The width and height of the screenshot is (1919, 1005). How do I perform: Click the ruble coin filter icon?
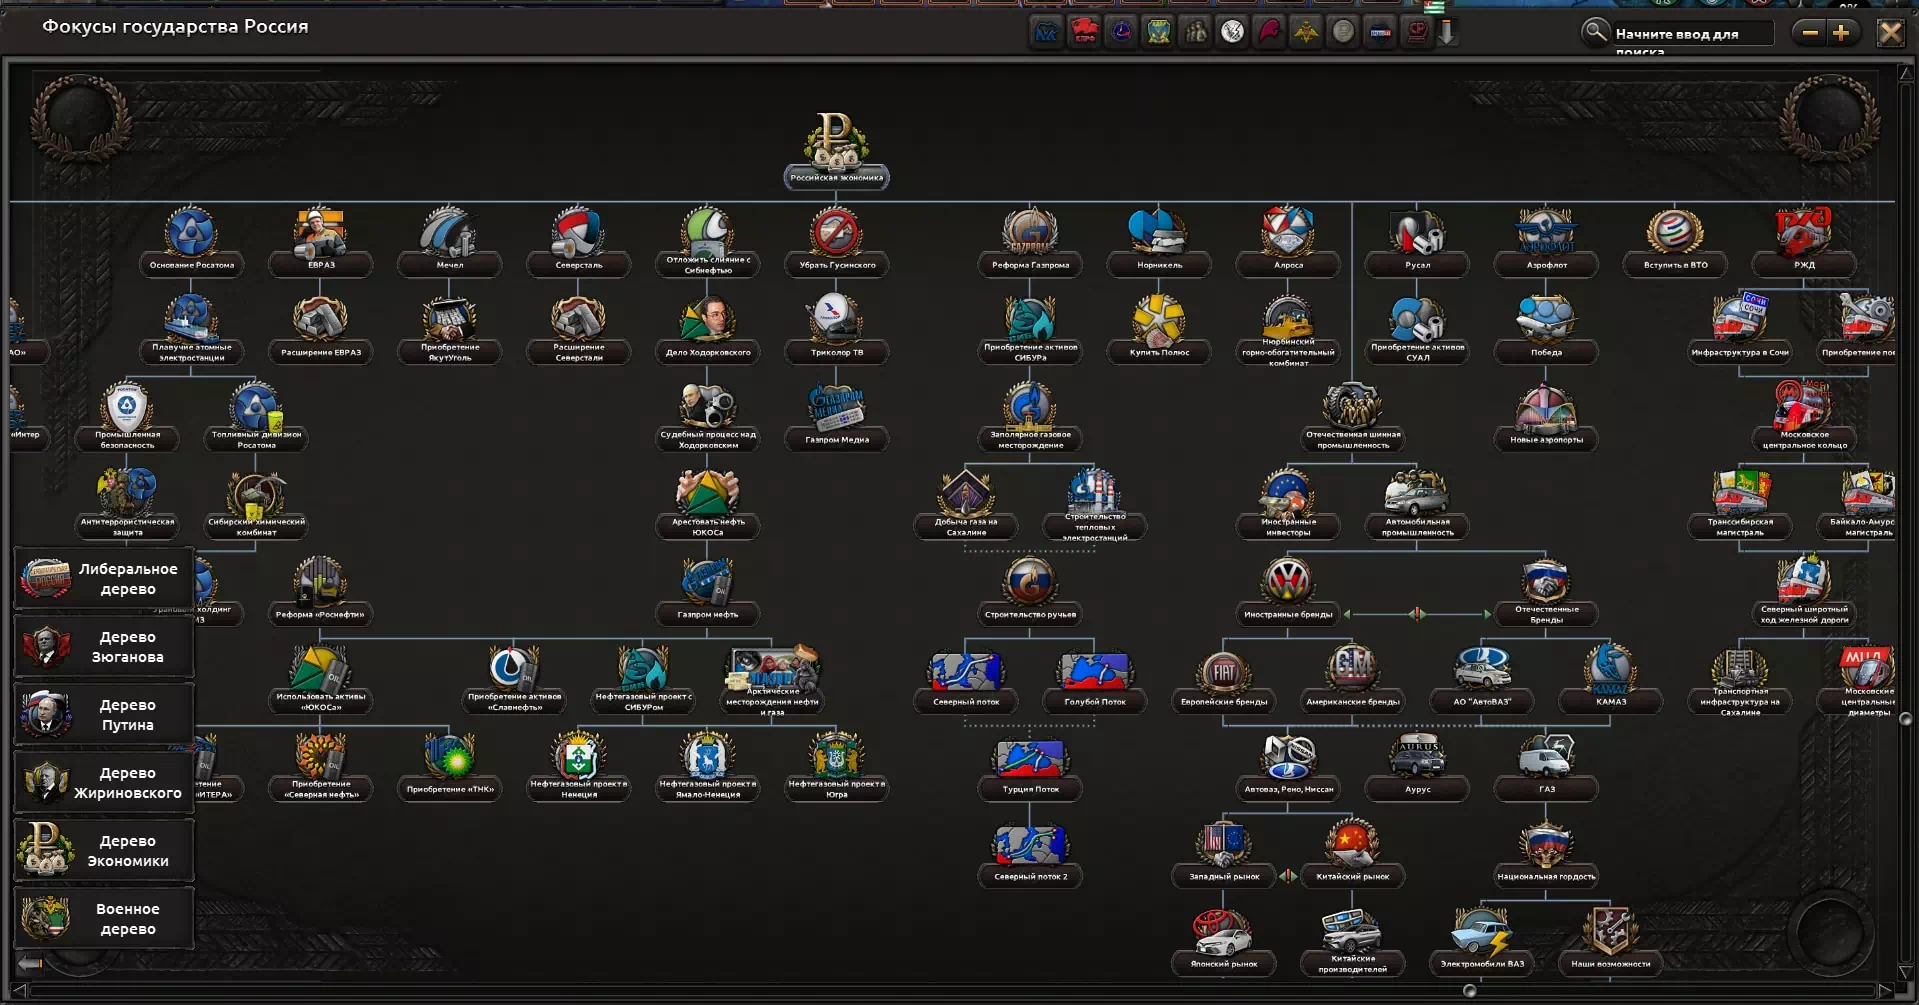[x=1343, y=32]
